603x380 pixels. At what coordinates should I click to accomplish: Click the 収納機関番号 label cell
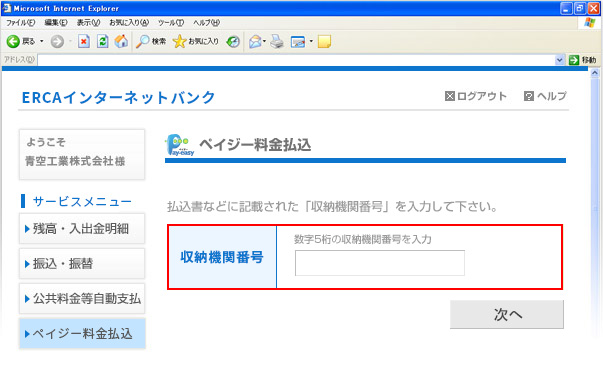pos(222,257)
